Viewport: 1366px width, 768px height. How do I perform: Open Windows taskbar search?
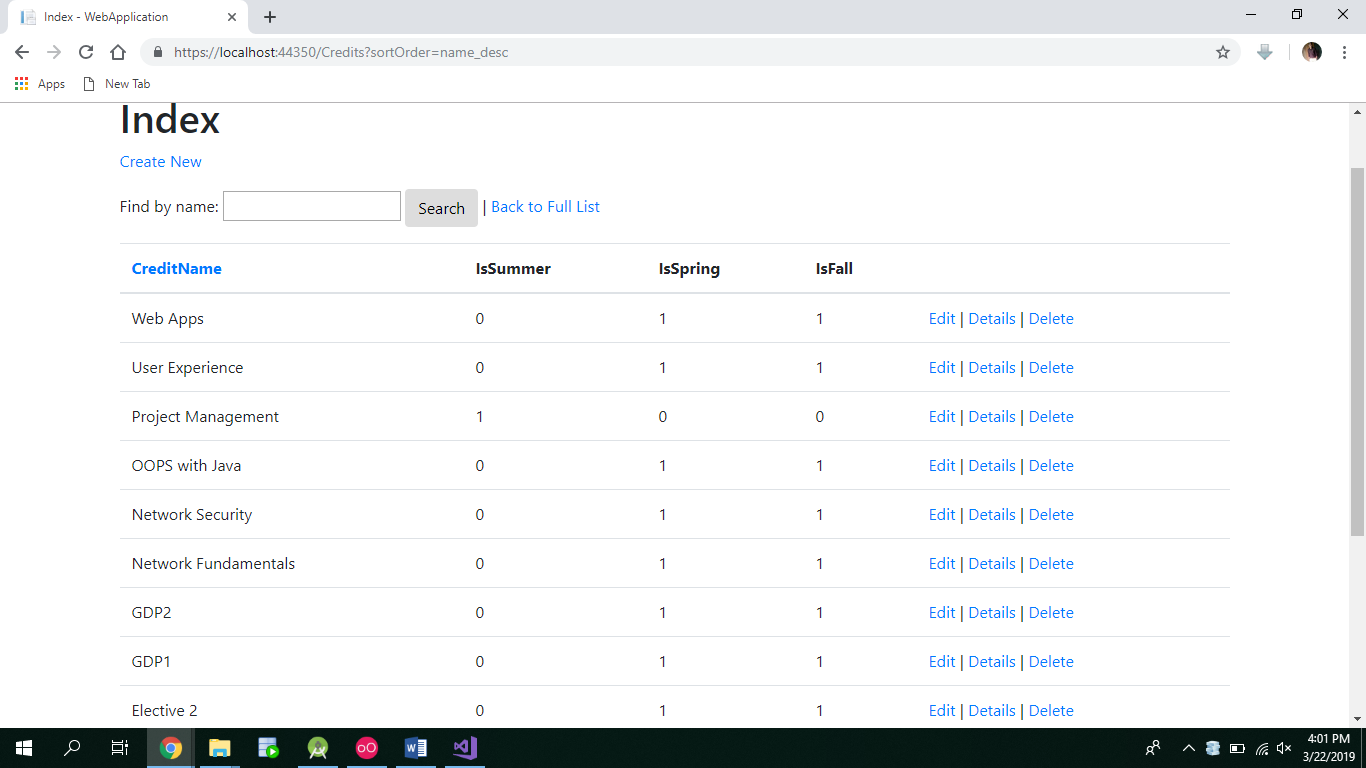click(72, 748)
